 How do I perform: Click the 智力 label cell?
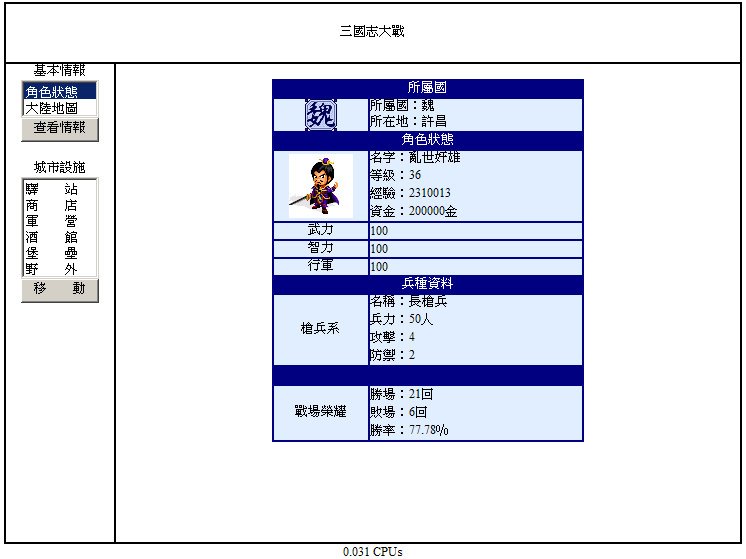[321, 248]
